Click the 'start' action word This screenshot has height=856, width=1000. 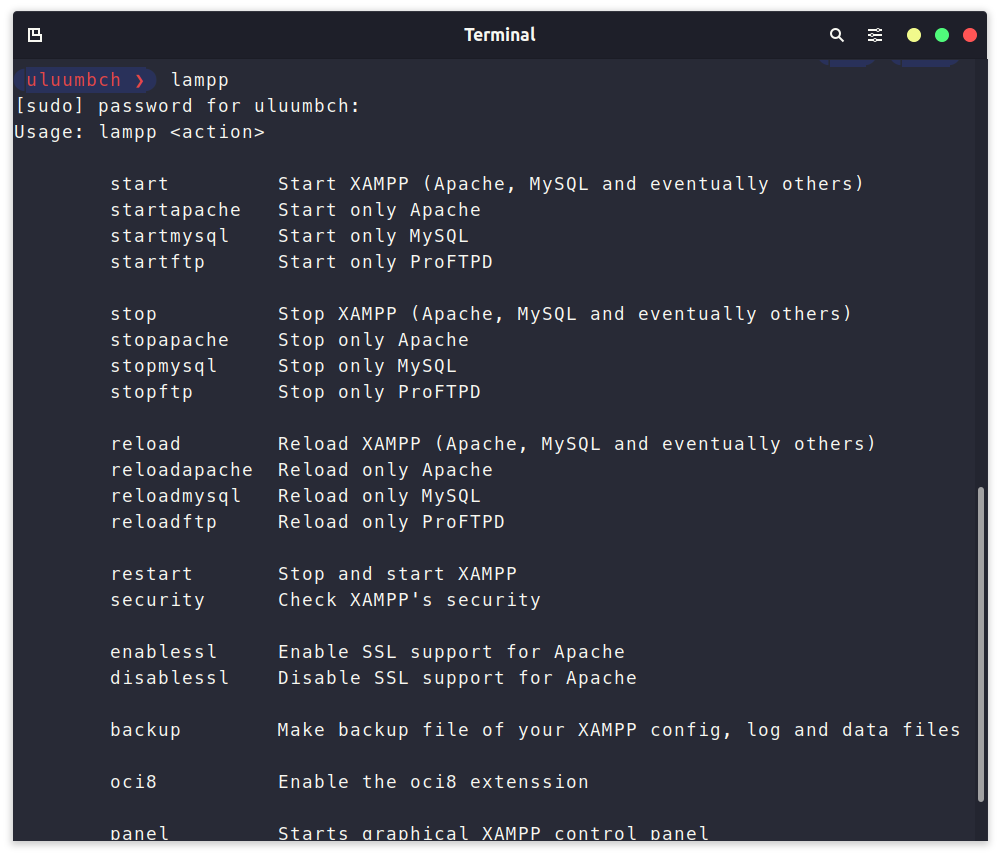tap(140, 184)
